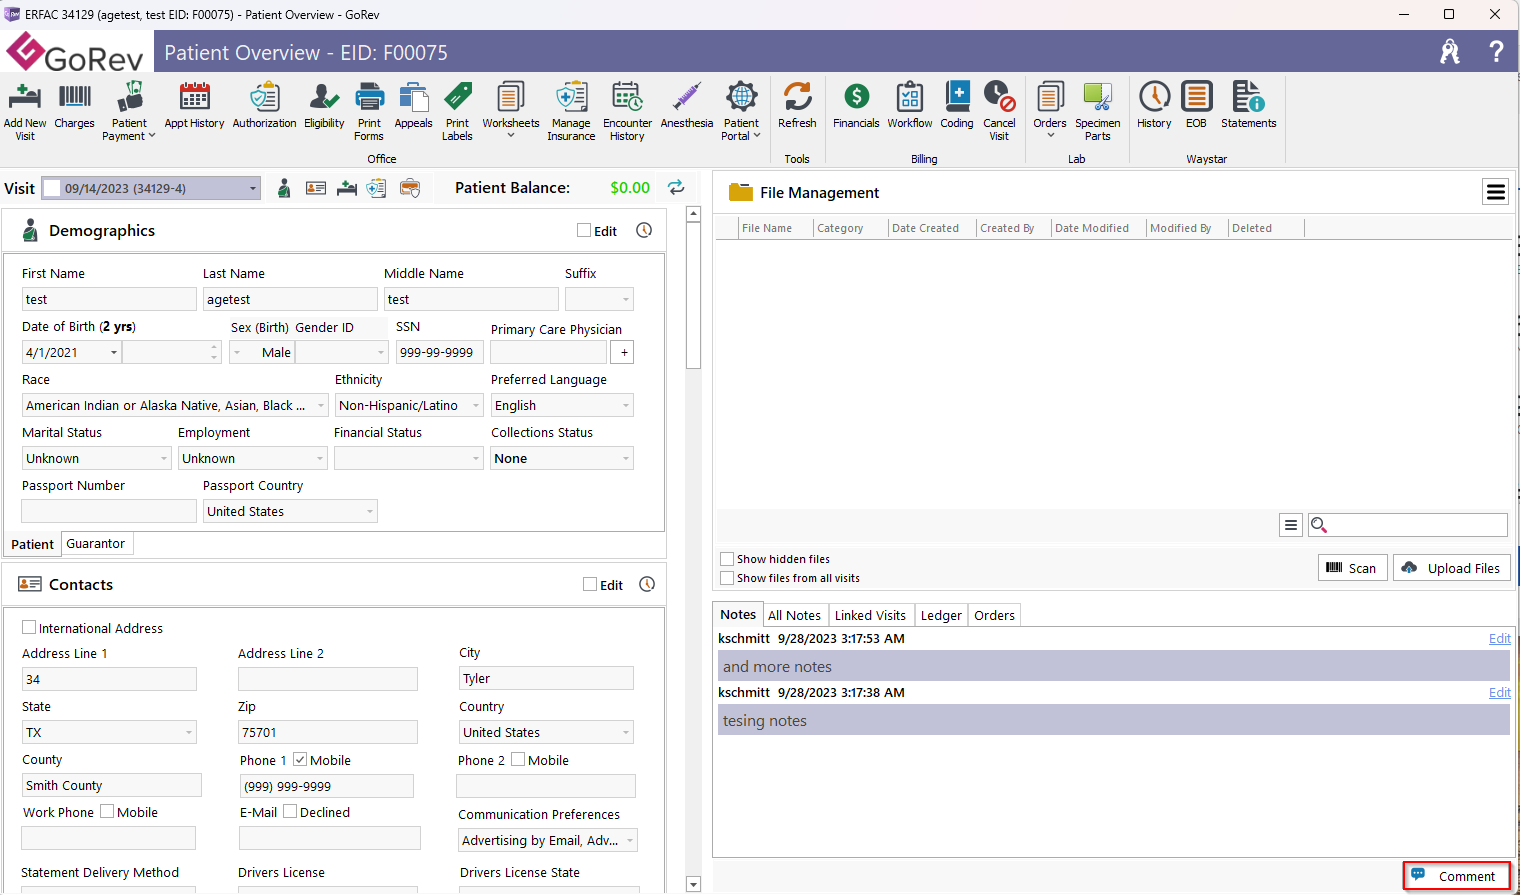
Task: Open Patient Portal menu
Action: [741, 111]
